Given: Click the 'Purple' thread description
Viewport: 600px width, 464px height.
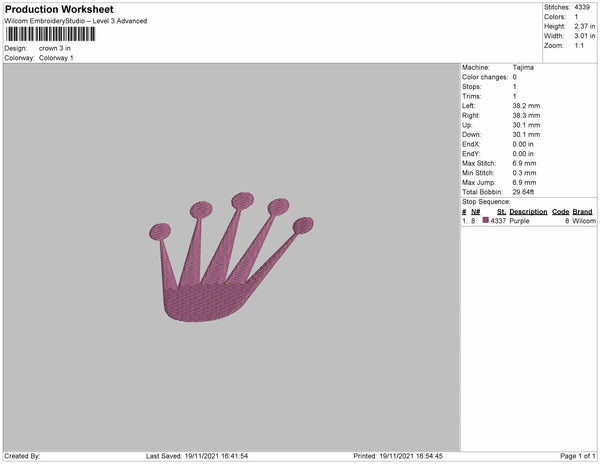Looking at the screenshot, I should [519, 221].
